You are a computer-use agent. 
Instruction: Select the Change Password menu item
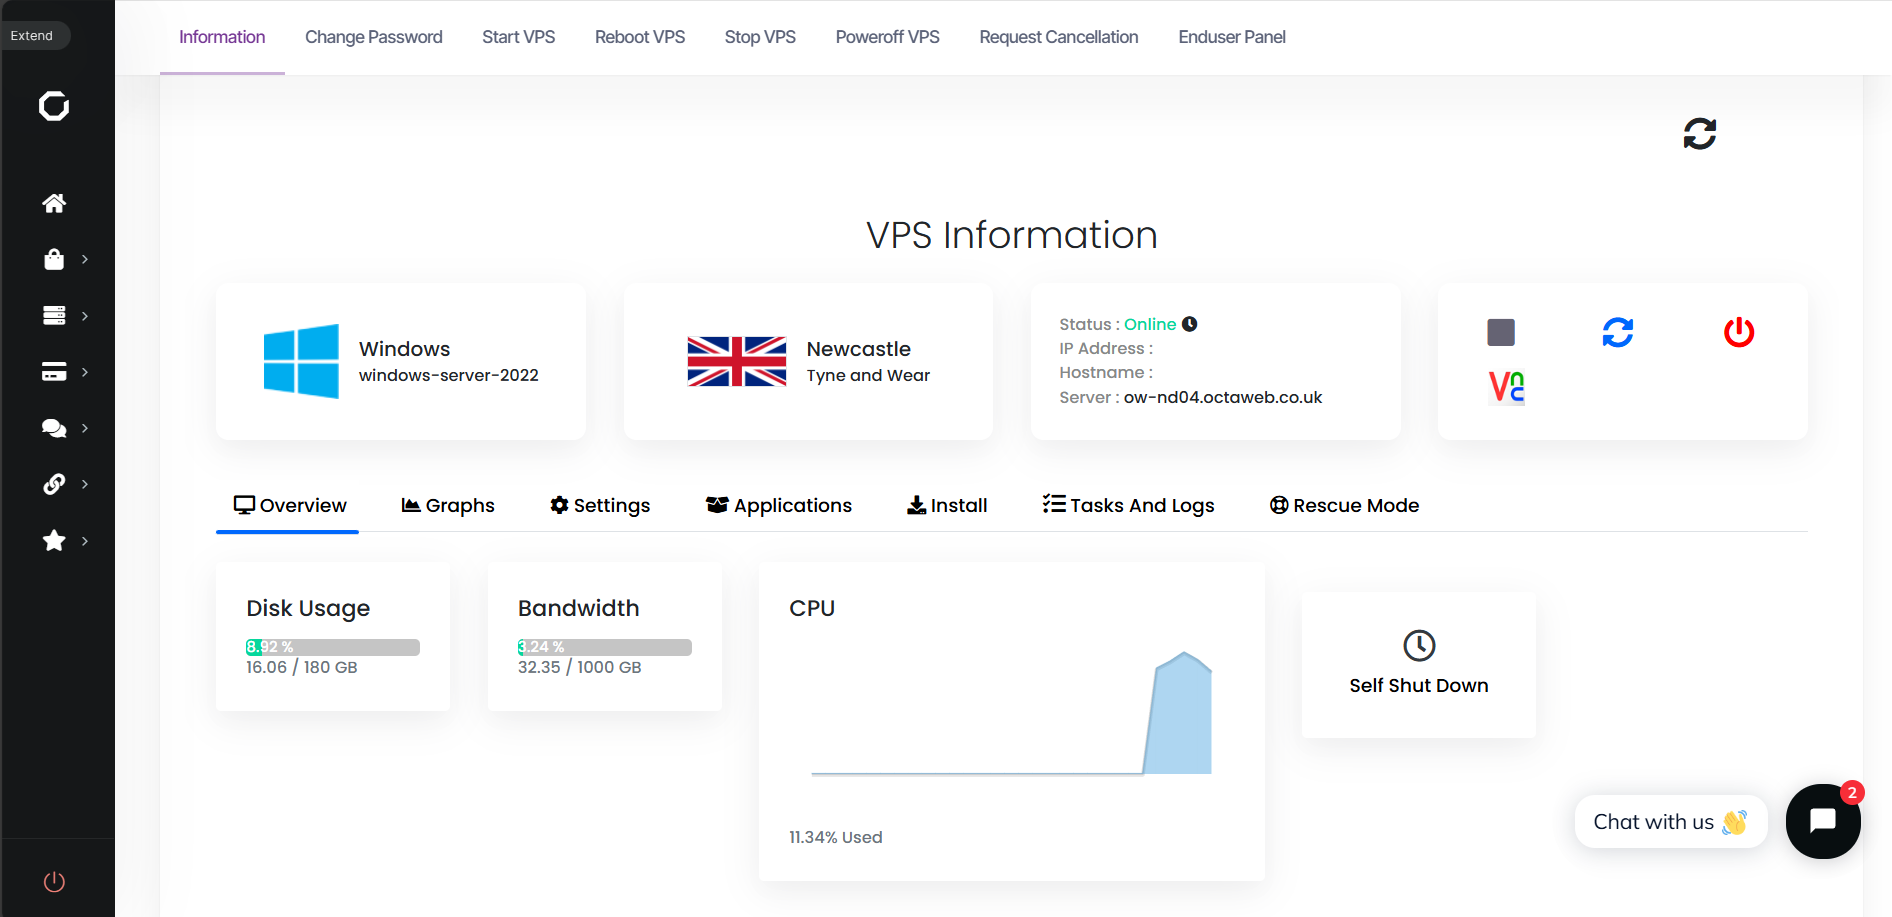pyautogui.click(x=373, y=37)
